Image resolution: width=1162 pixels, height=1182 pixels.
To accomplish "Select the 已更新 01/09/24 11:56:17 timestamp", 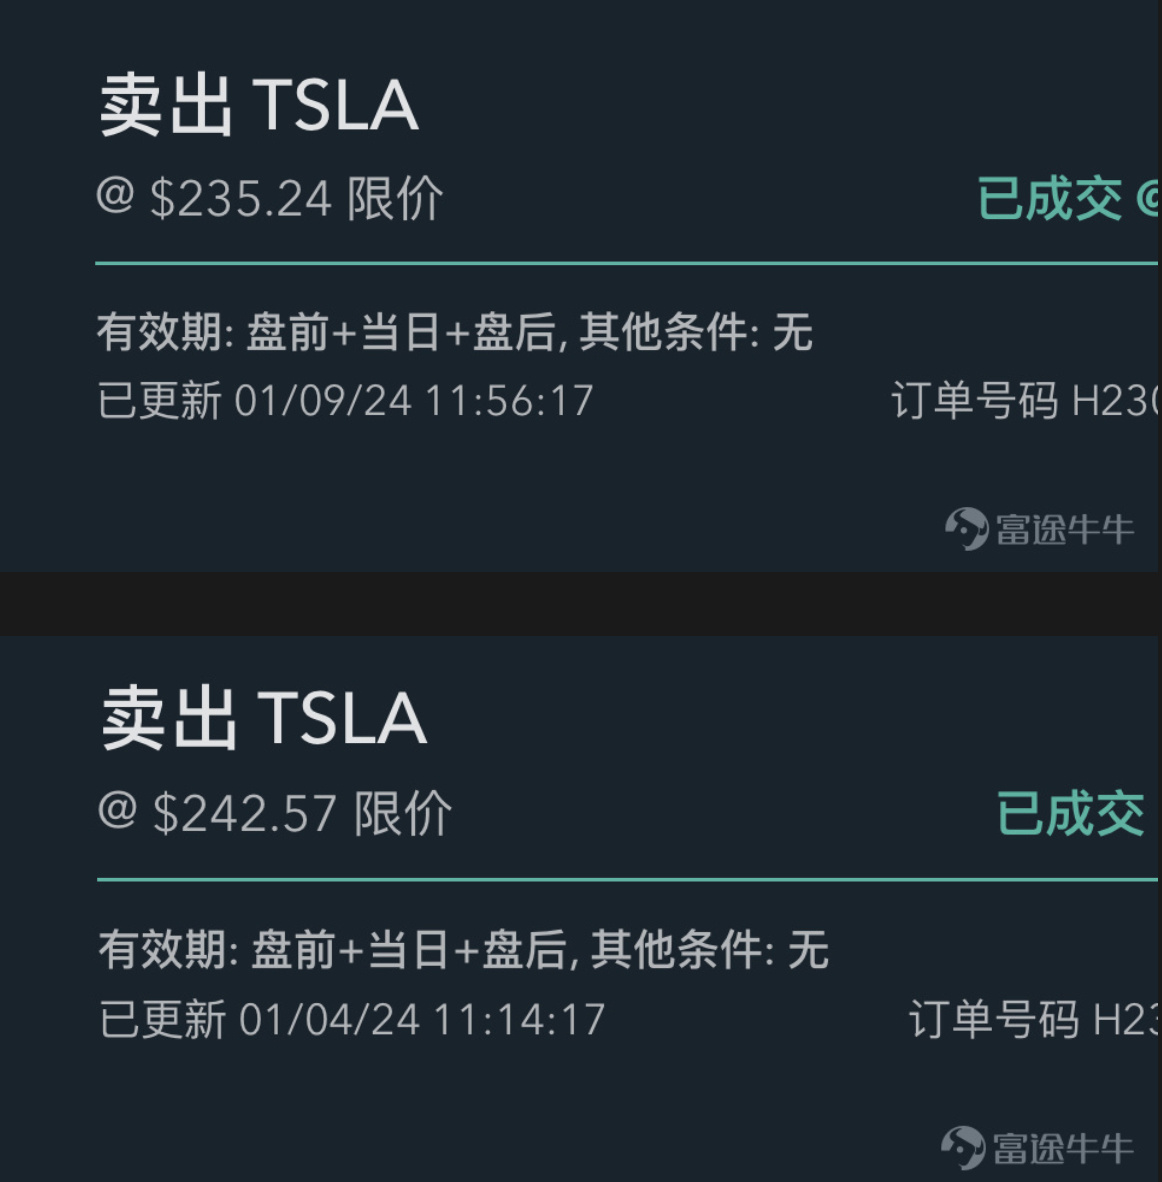I will (x=345, y=400).
